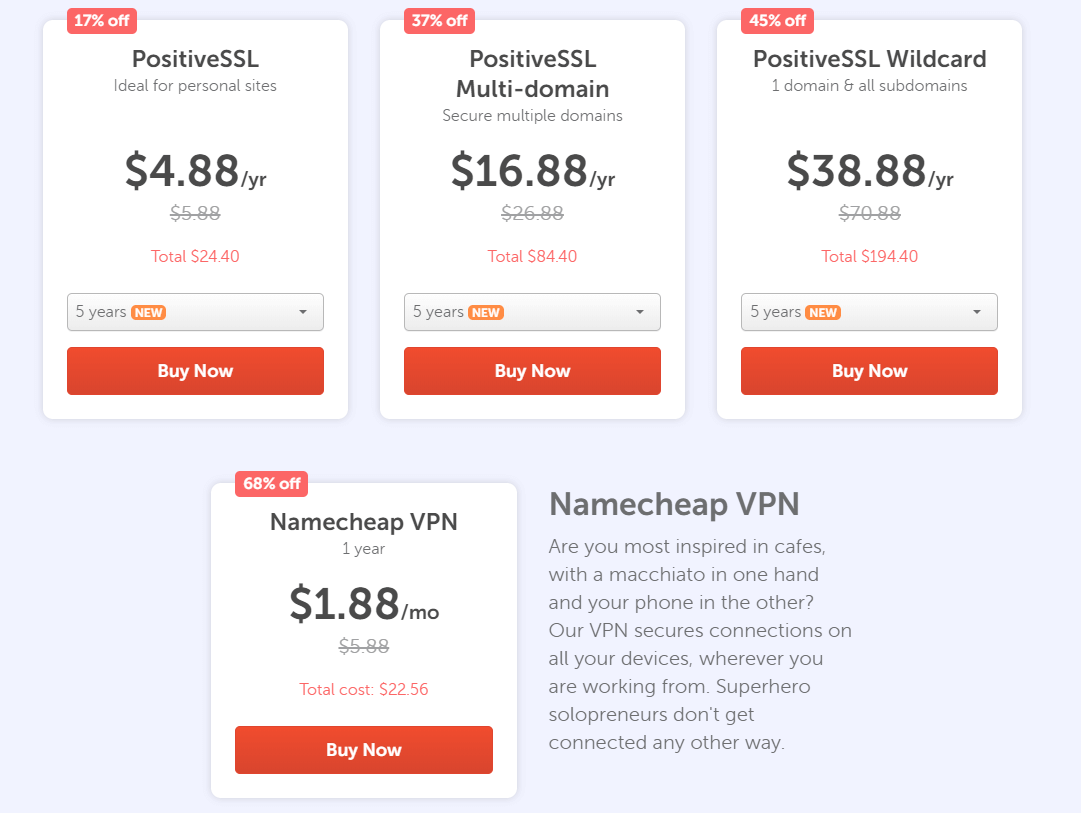Click the NEW tag in PositiveSSL dropdown
1081x813 pixels.
click(149, 312)
